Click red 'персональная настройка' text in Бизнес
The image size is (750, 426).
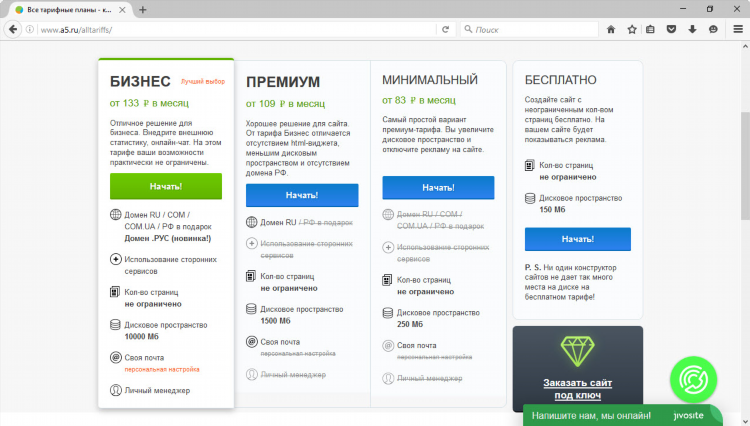tap(162, 369)
